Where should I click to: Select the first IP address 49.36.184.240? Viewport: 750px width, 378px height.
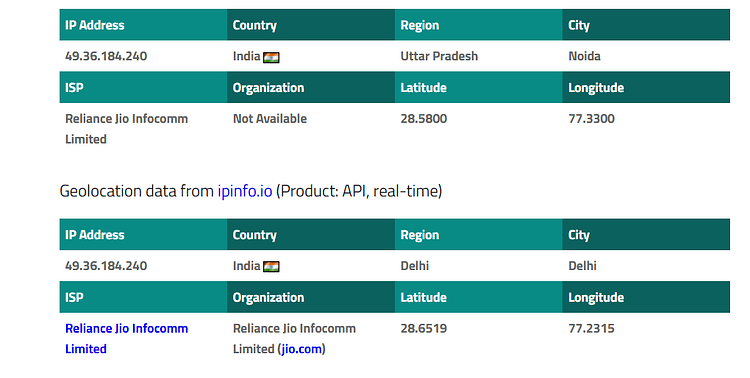pyautogui.click(x=106, y=56)
